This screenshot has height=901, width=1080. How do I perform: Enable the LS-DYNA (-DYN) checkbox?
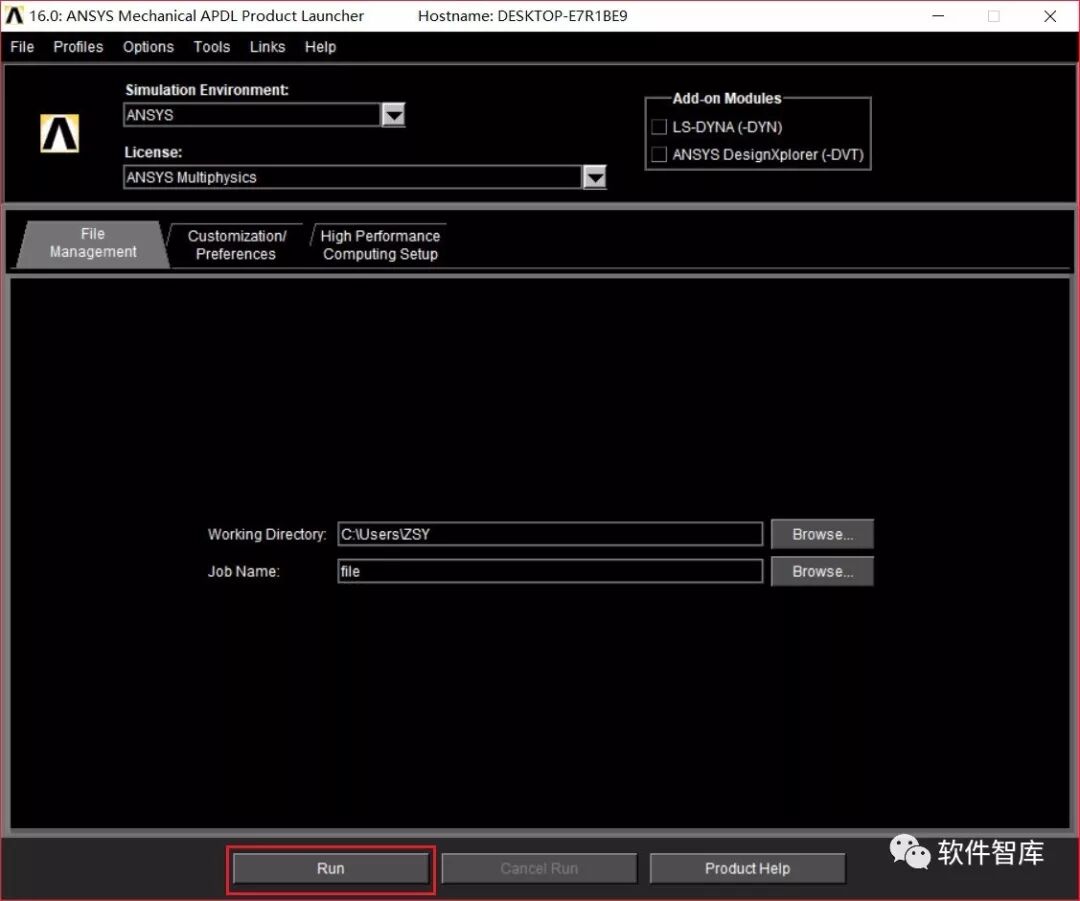[x=659, y=127]
